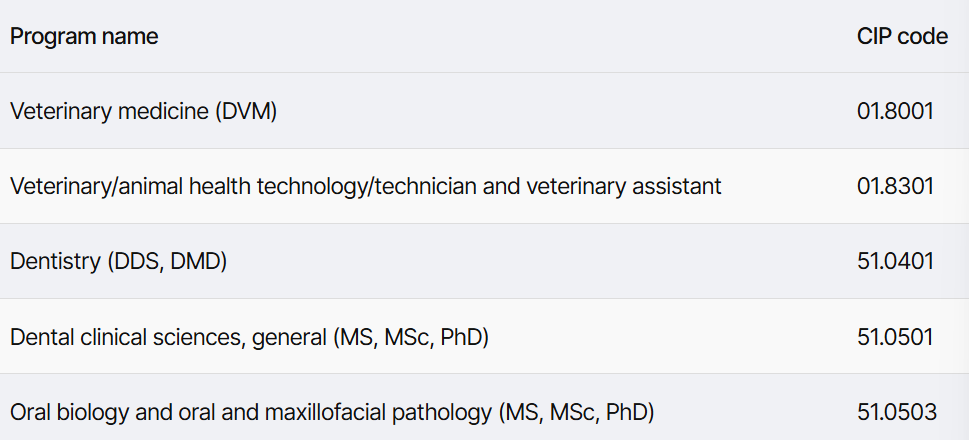Click the words veterinary assistant

tap(624, 187)
